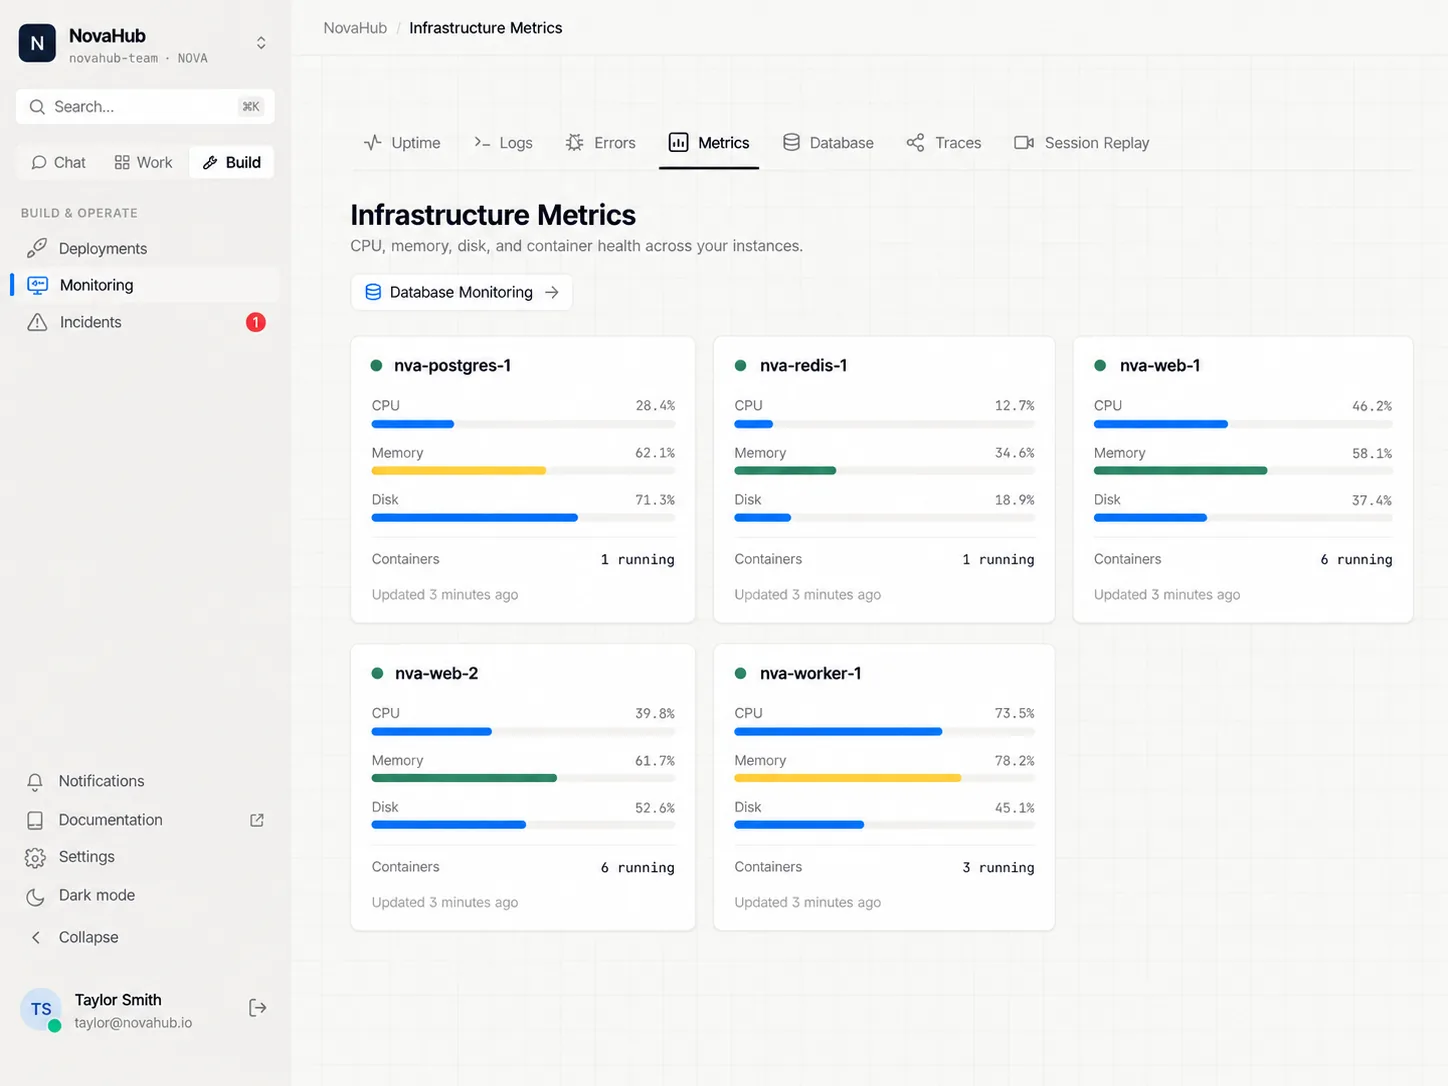Open the Incidents warning triangle icon

[x=37, y=322]
